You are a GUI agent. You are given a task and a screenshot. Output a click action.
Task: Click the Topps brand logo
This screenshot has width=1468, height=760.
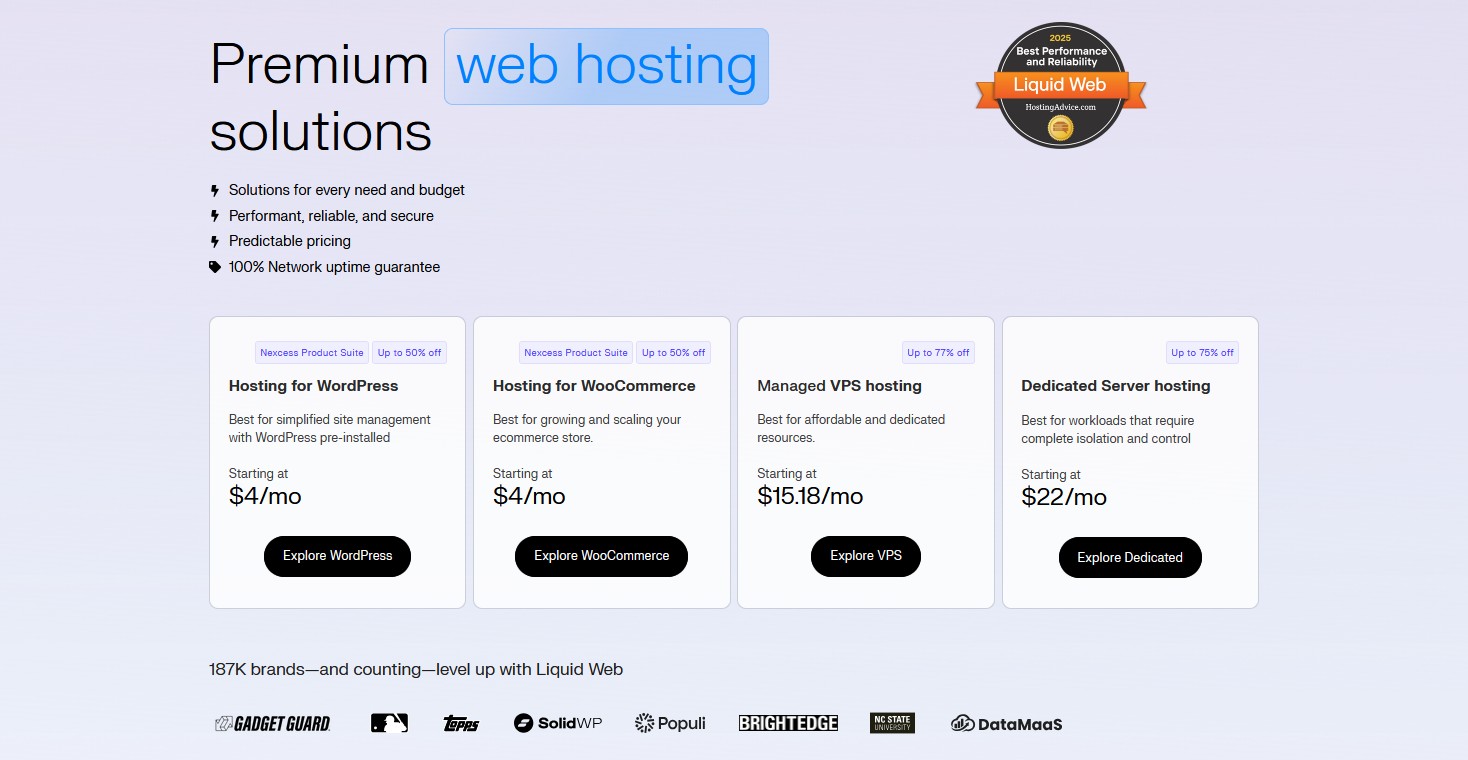pos(461,723)
